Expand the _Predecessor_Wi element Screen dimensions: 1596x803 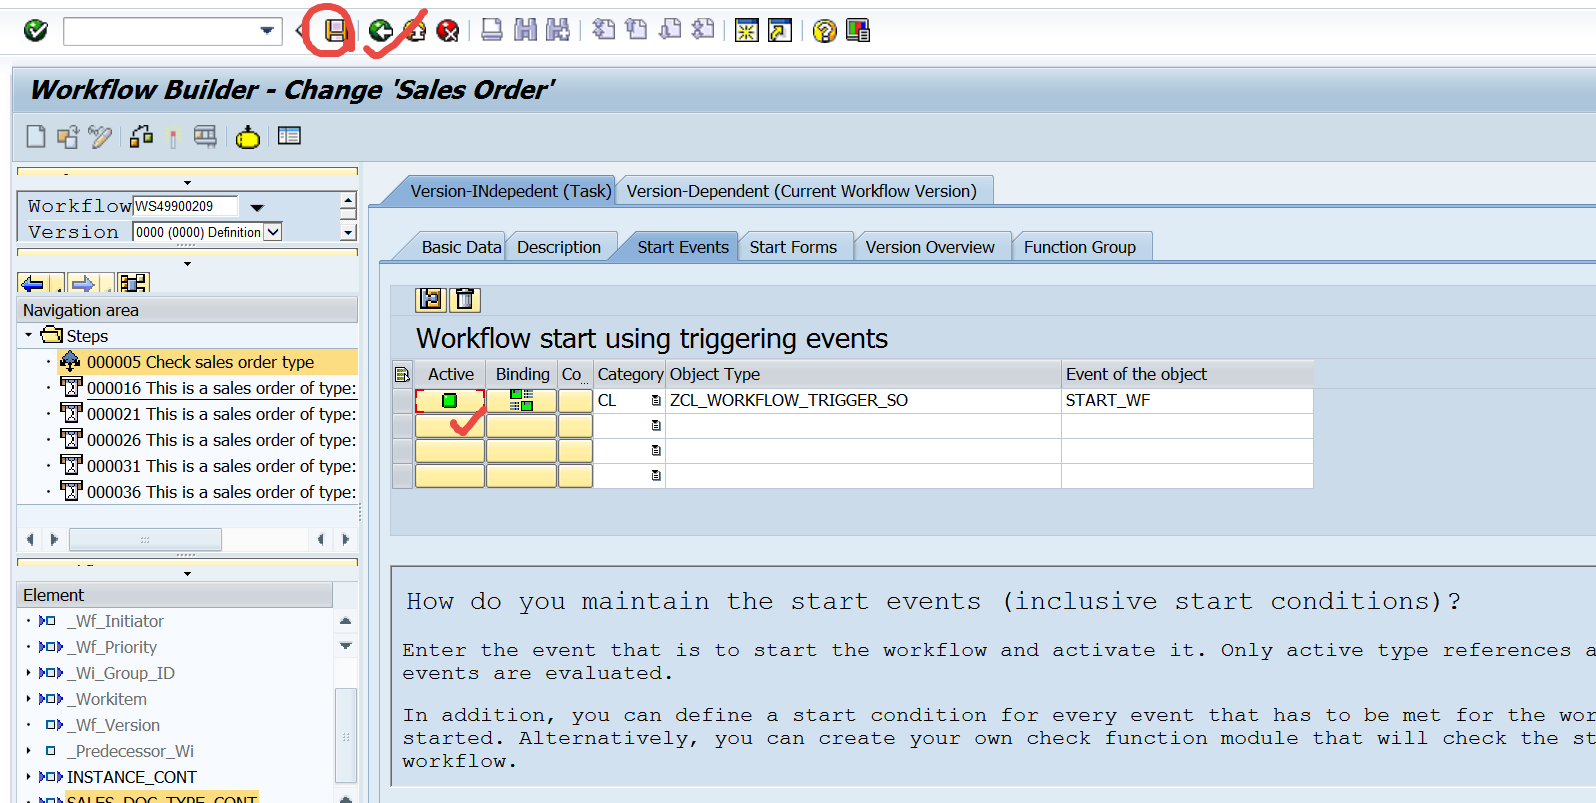pos(29,751)
